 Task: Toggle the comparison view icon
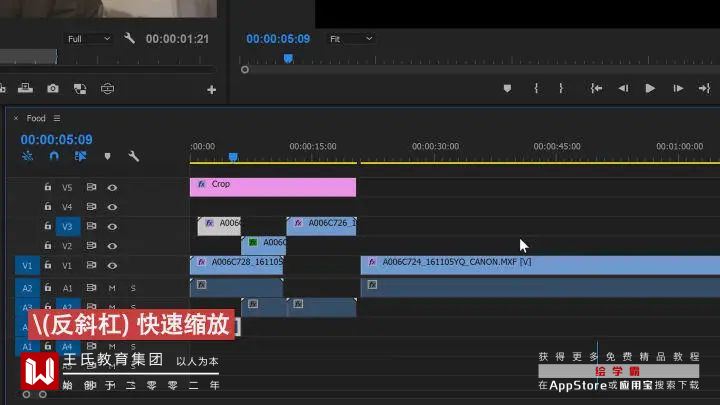click(80, 89)
